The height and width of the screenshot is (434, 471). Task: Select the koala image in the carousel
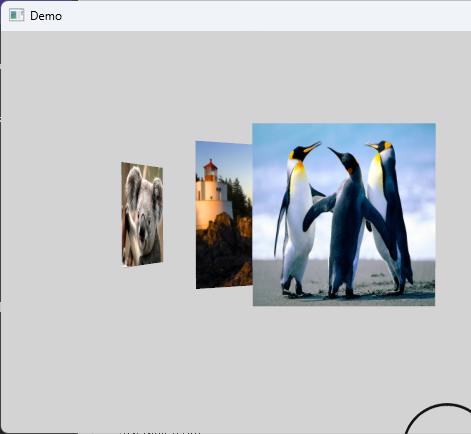click(142, 214)
